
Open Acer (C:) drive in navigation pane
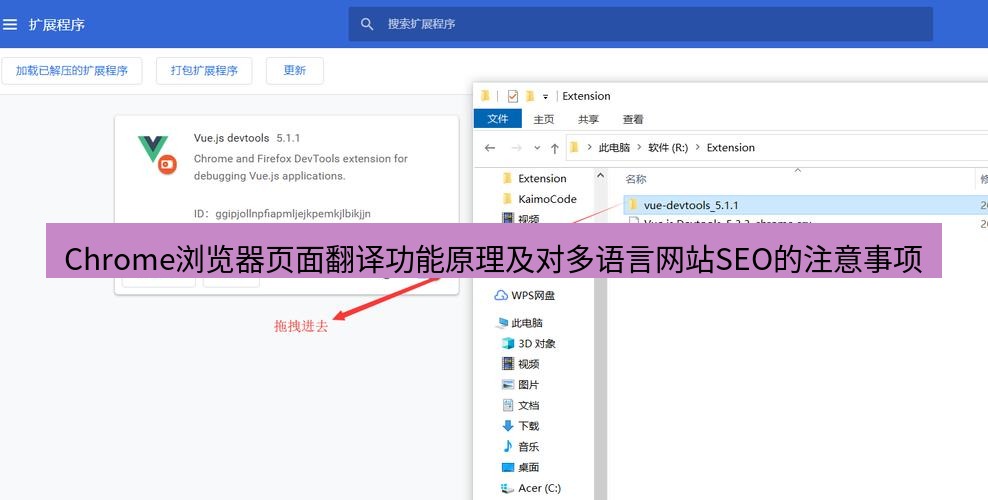click(x=539, y=488)
